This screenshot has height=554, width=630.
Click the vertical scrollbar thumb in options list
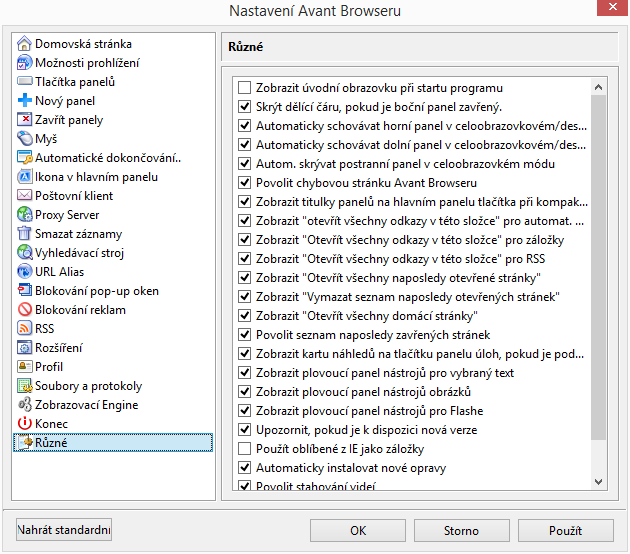click(x=598, y=267)
